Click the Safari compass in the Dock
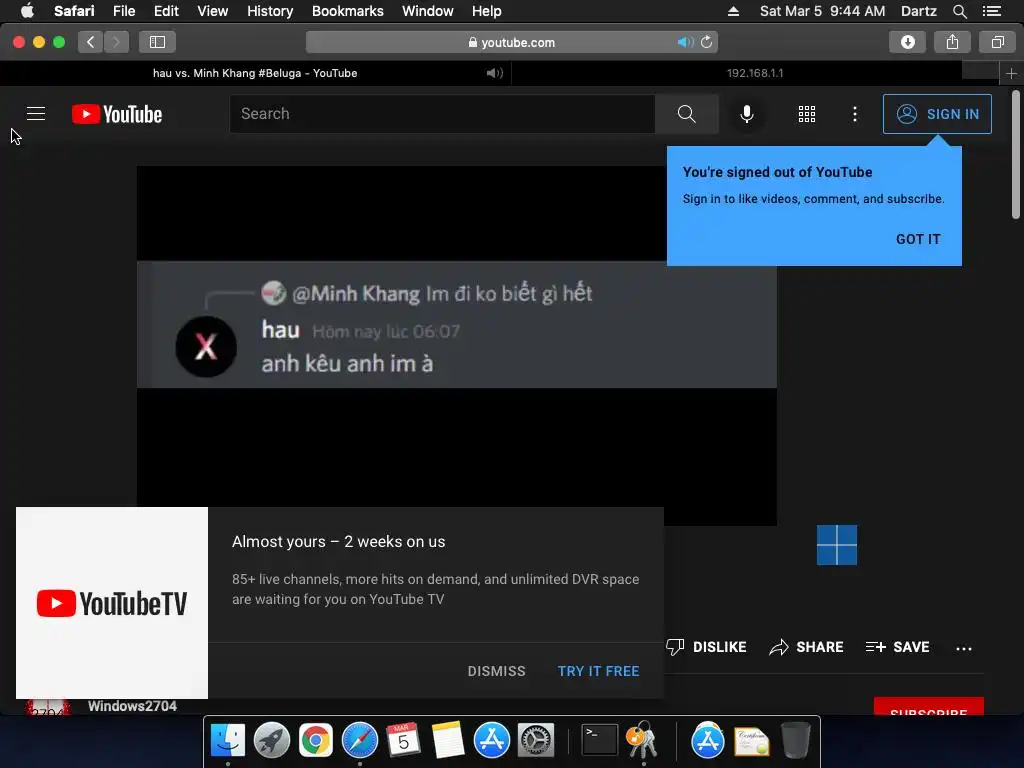Screen dimensions: 1024x768 (x=360, y=741)
